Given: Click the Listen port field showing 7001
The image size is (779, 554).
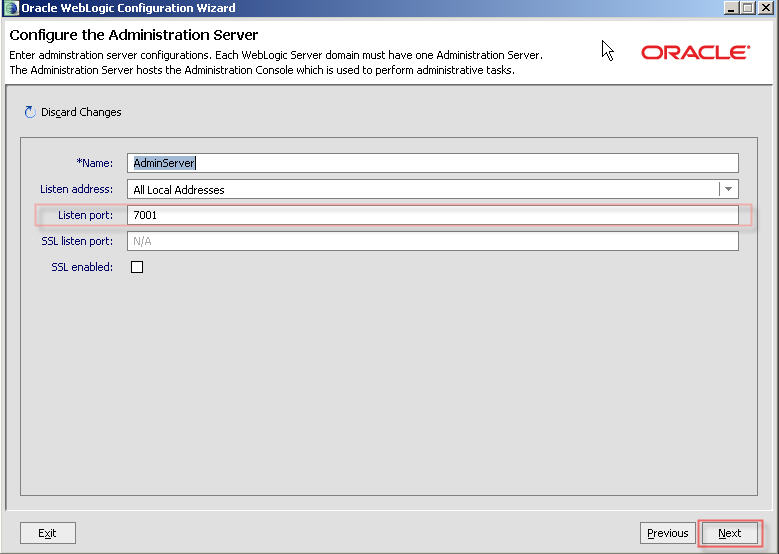Looking at the screenshot, I should 433,215.
